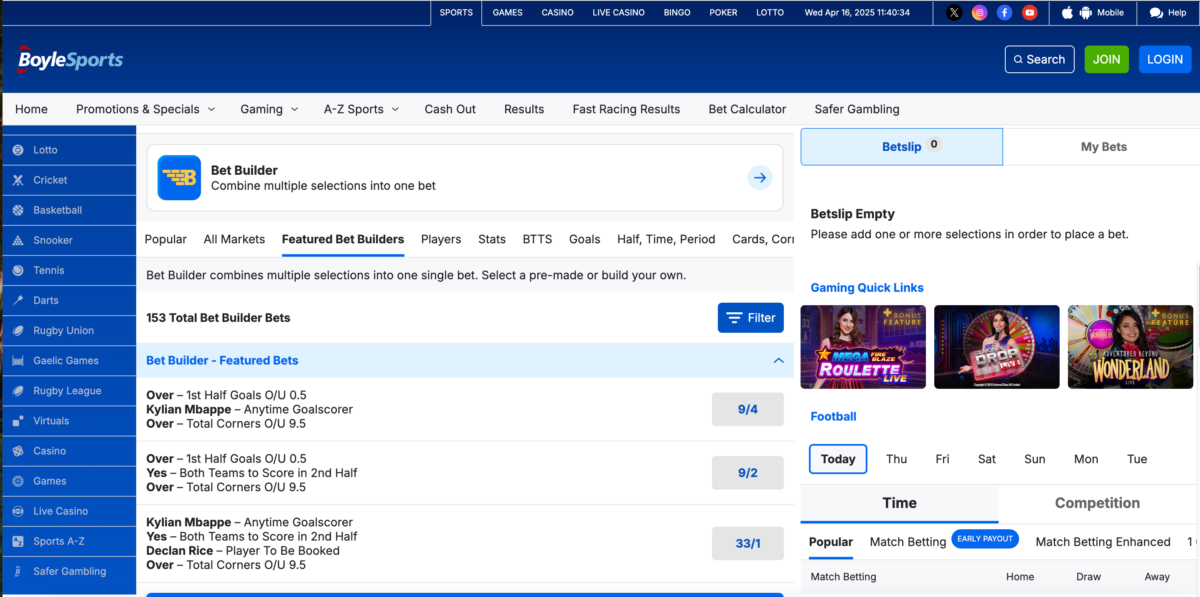Click the Help chat icon

click(1155, 13)
